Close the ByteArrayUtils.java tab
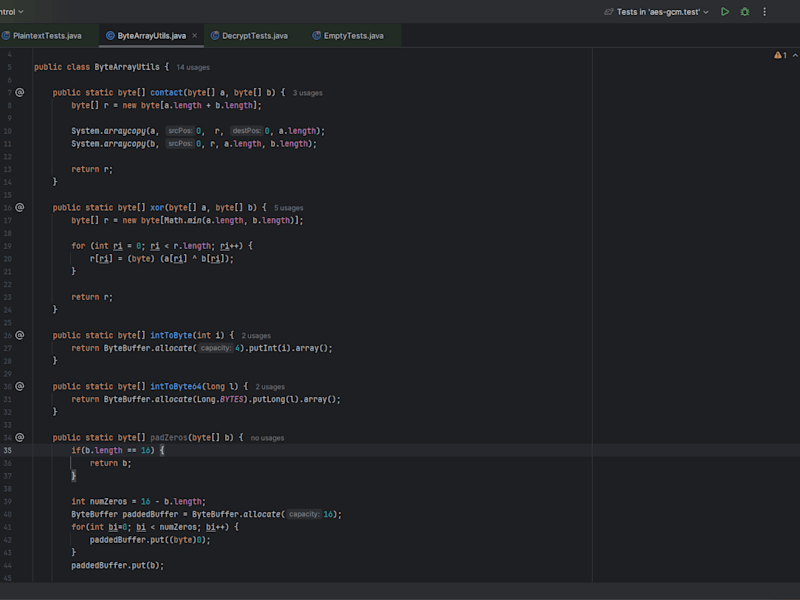The height and width of the screenshot is (600, 800). [x=194, y=36]
